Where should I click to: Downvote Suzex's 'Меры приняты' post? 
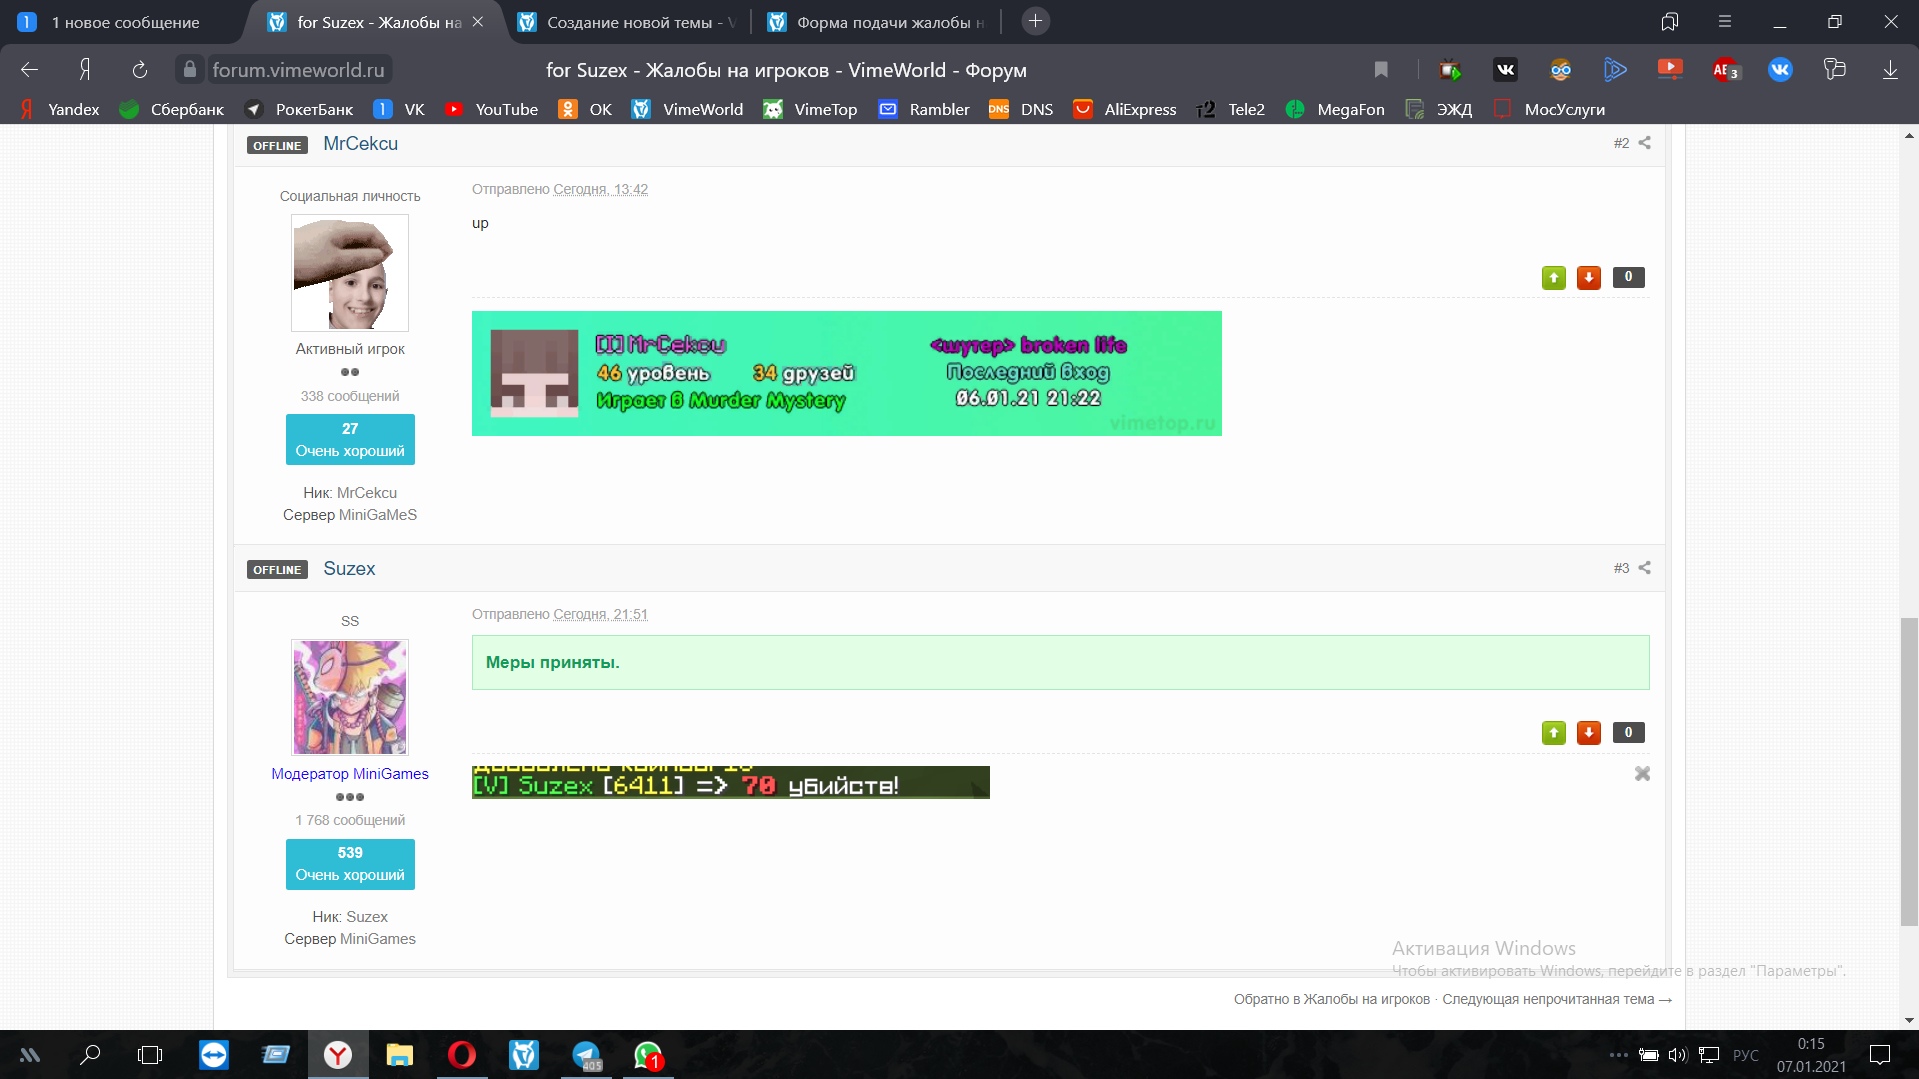1588,733
